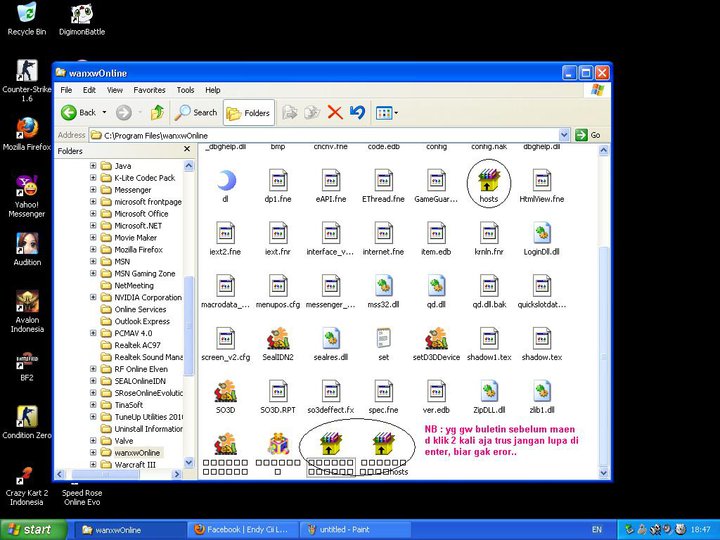Click the Undo toolbar icon
Screen dimensions: 720x540
[357, 112]
